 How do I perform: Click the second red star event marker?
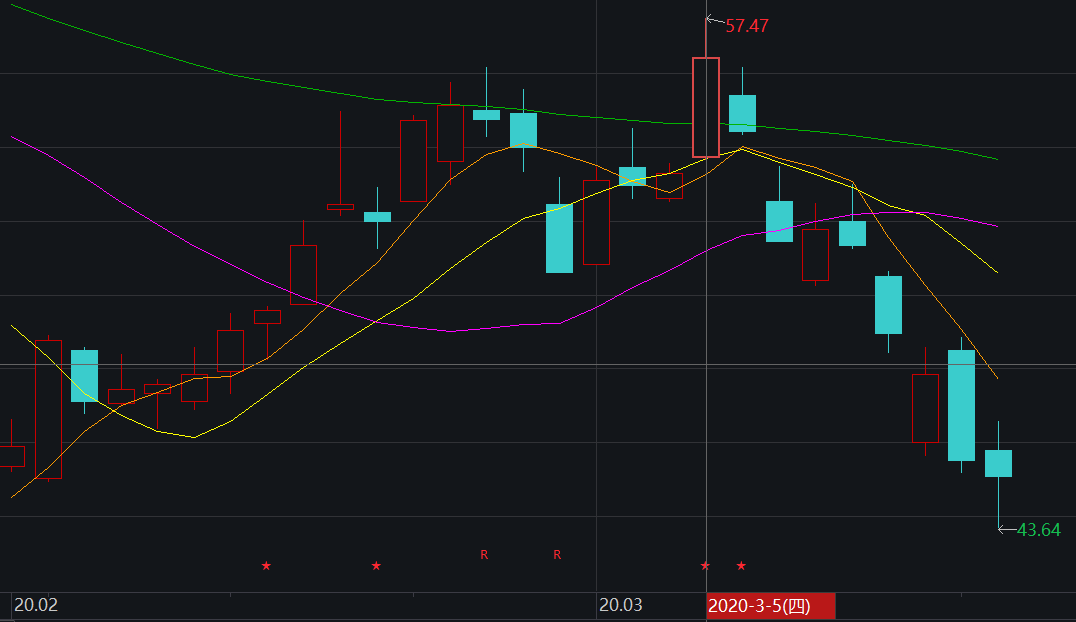(376, 566)
